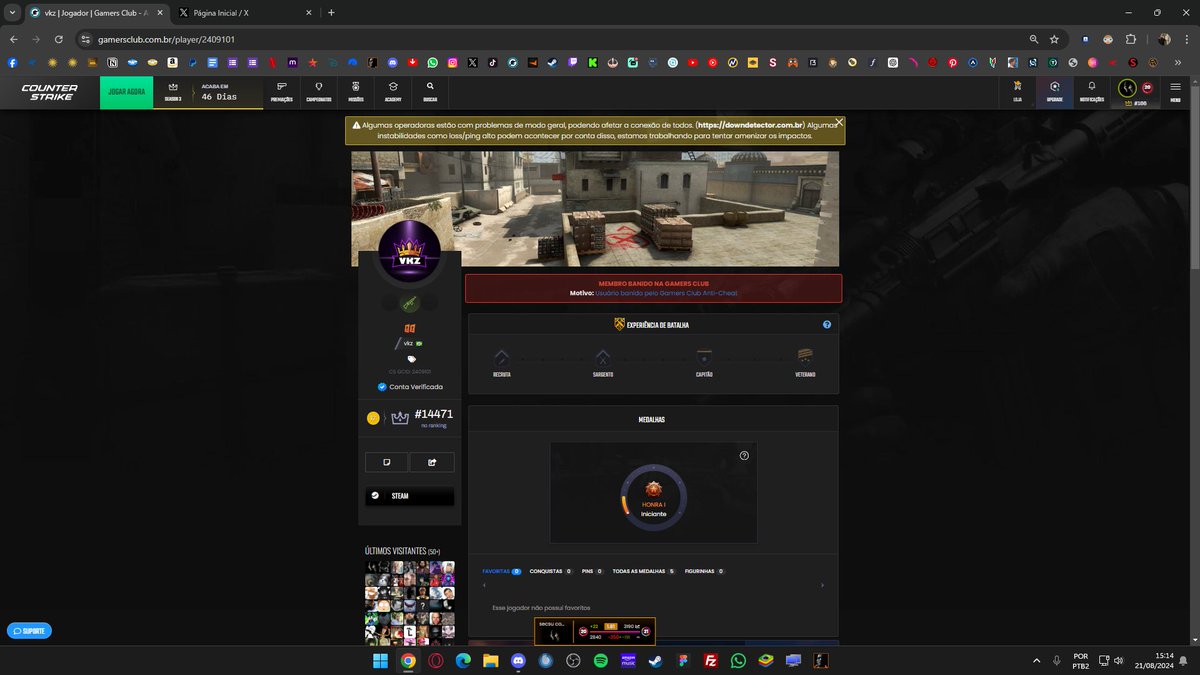
Task: Open the Facebook bookmark icon
Action: 12,62
